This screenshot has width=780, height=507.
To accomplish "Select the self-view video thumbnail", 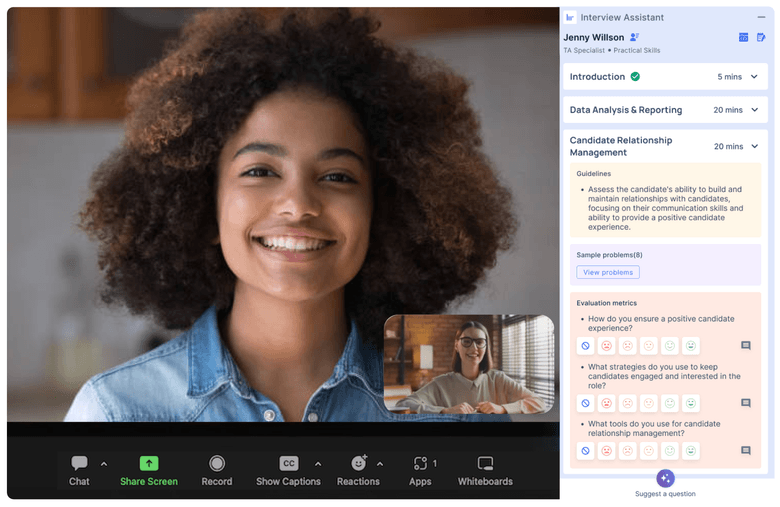I will [468, 364].
